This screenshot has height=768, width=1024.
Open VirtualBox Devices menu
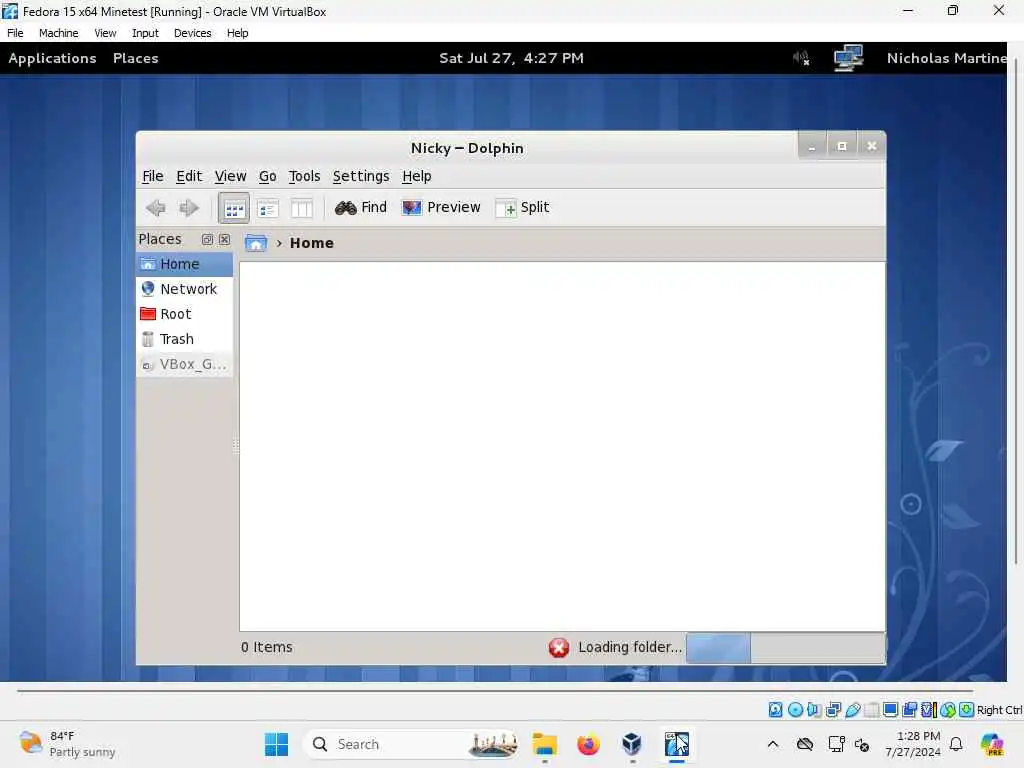193,33
